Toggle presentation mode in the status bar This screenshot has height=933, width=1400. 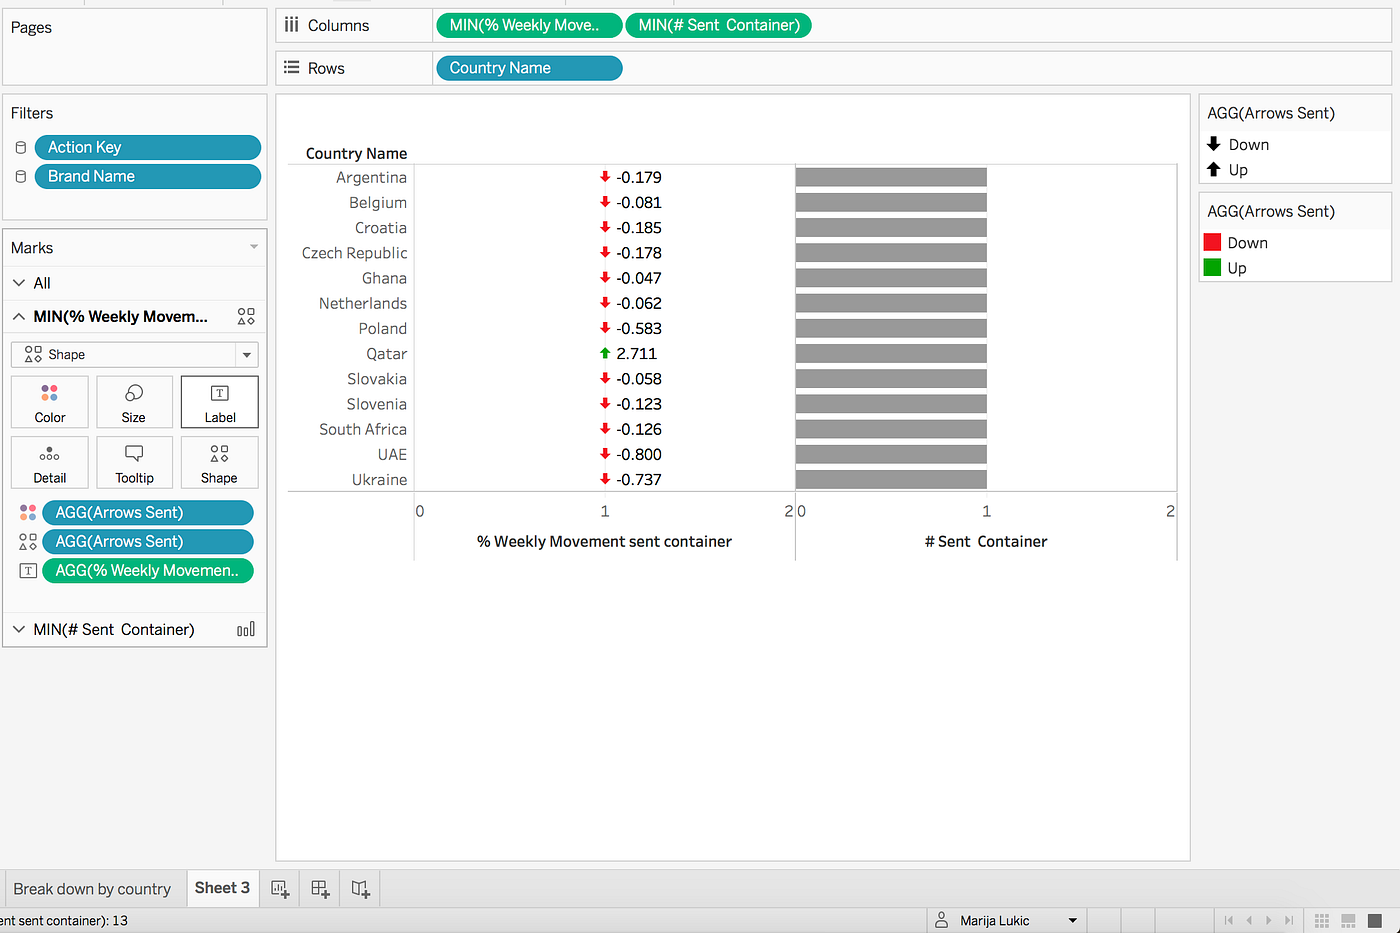point(1374,920)
